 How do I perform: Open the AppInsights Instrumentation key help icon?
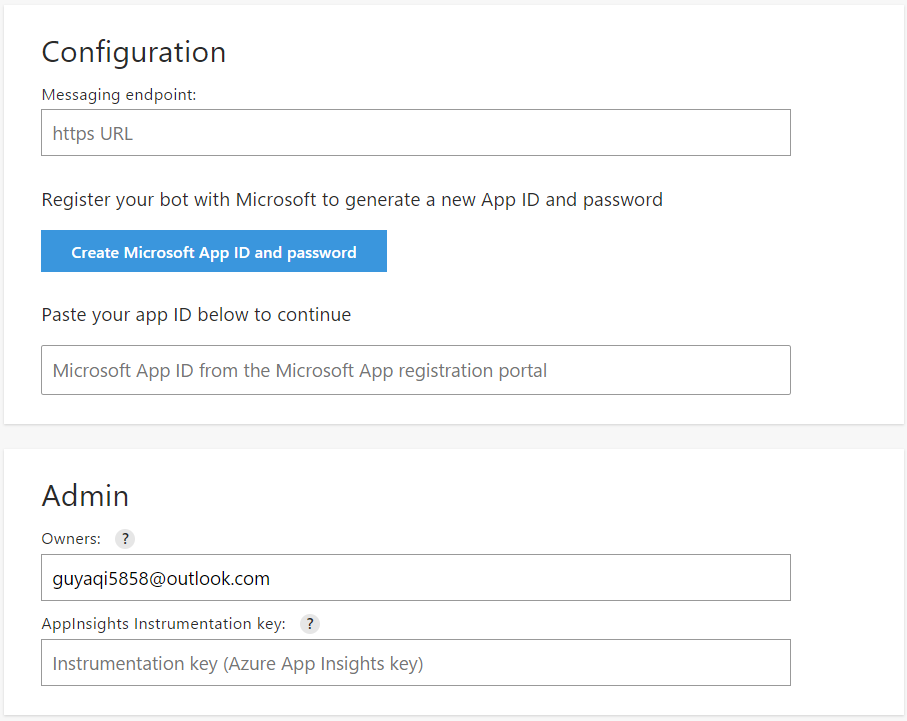[x=310, y=624]
